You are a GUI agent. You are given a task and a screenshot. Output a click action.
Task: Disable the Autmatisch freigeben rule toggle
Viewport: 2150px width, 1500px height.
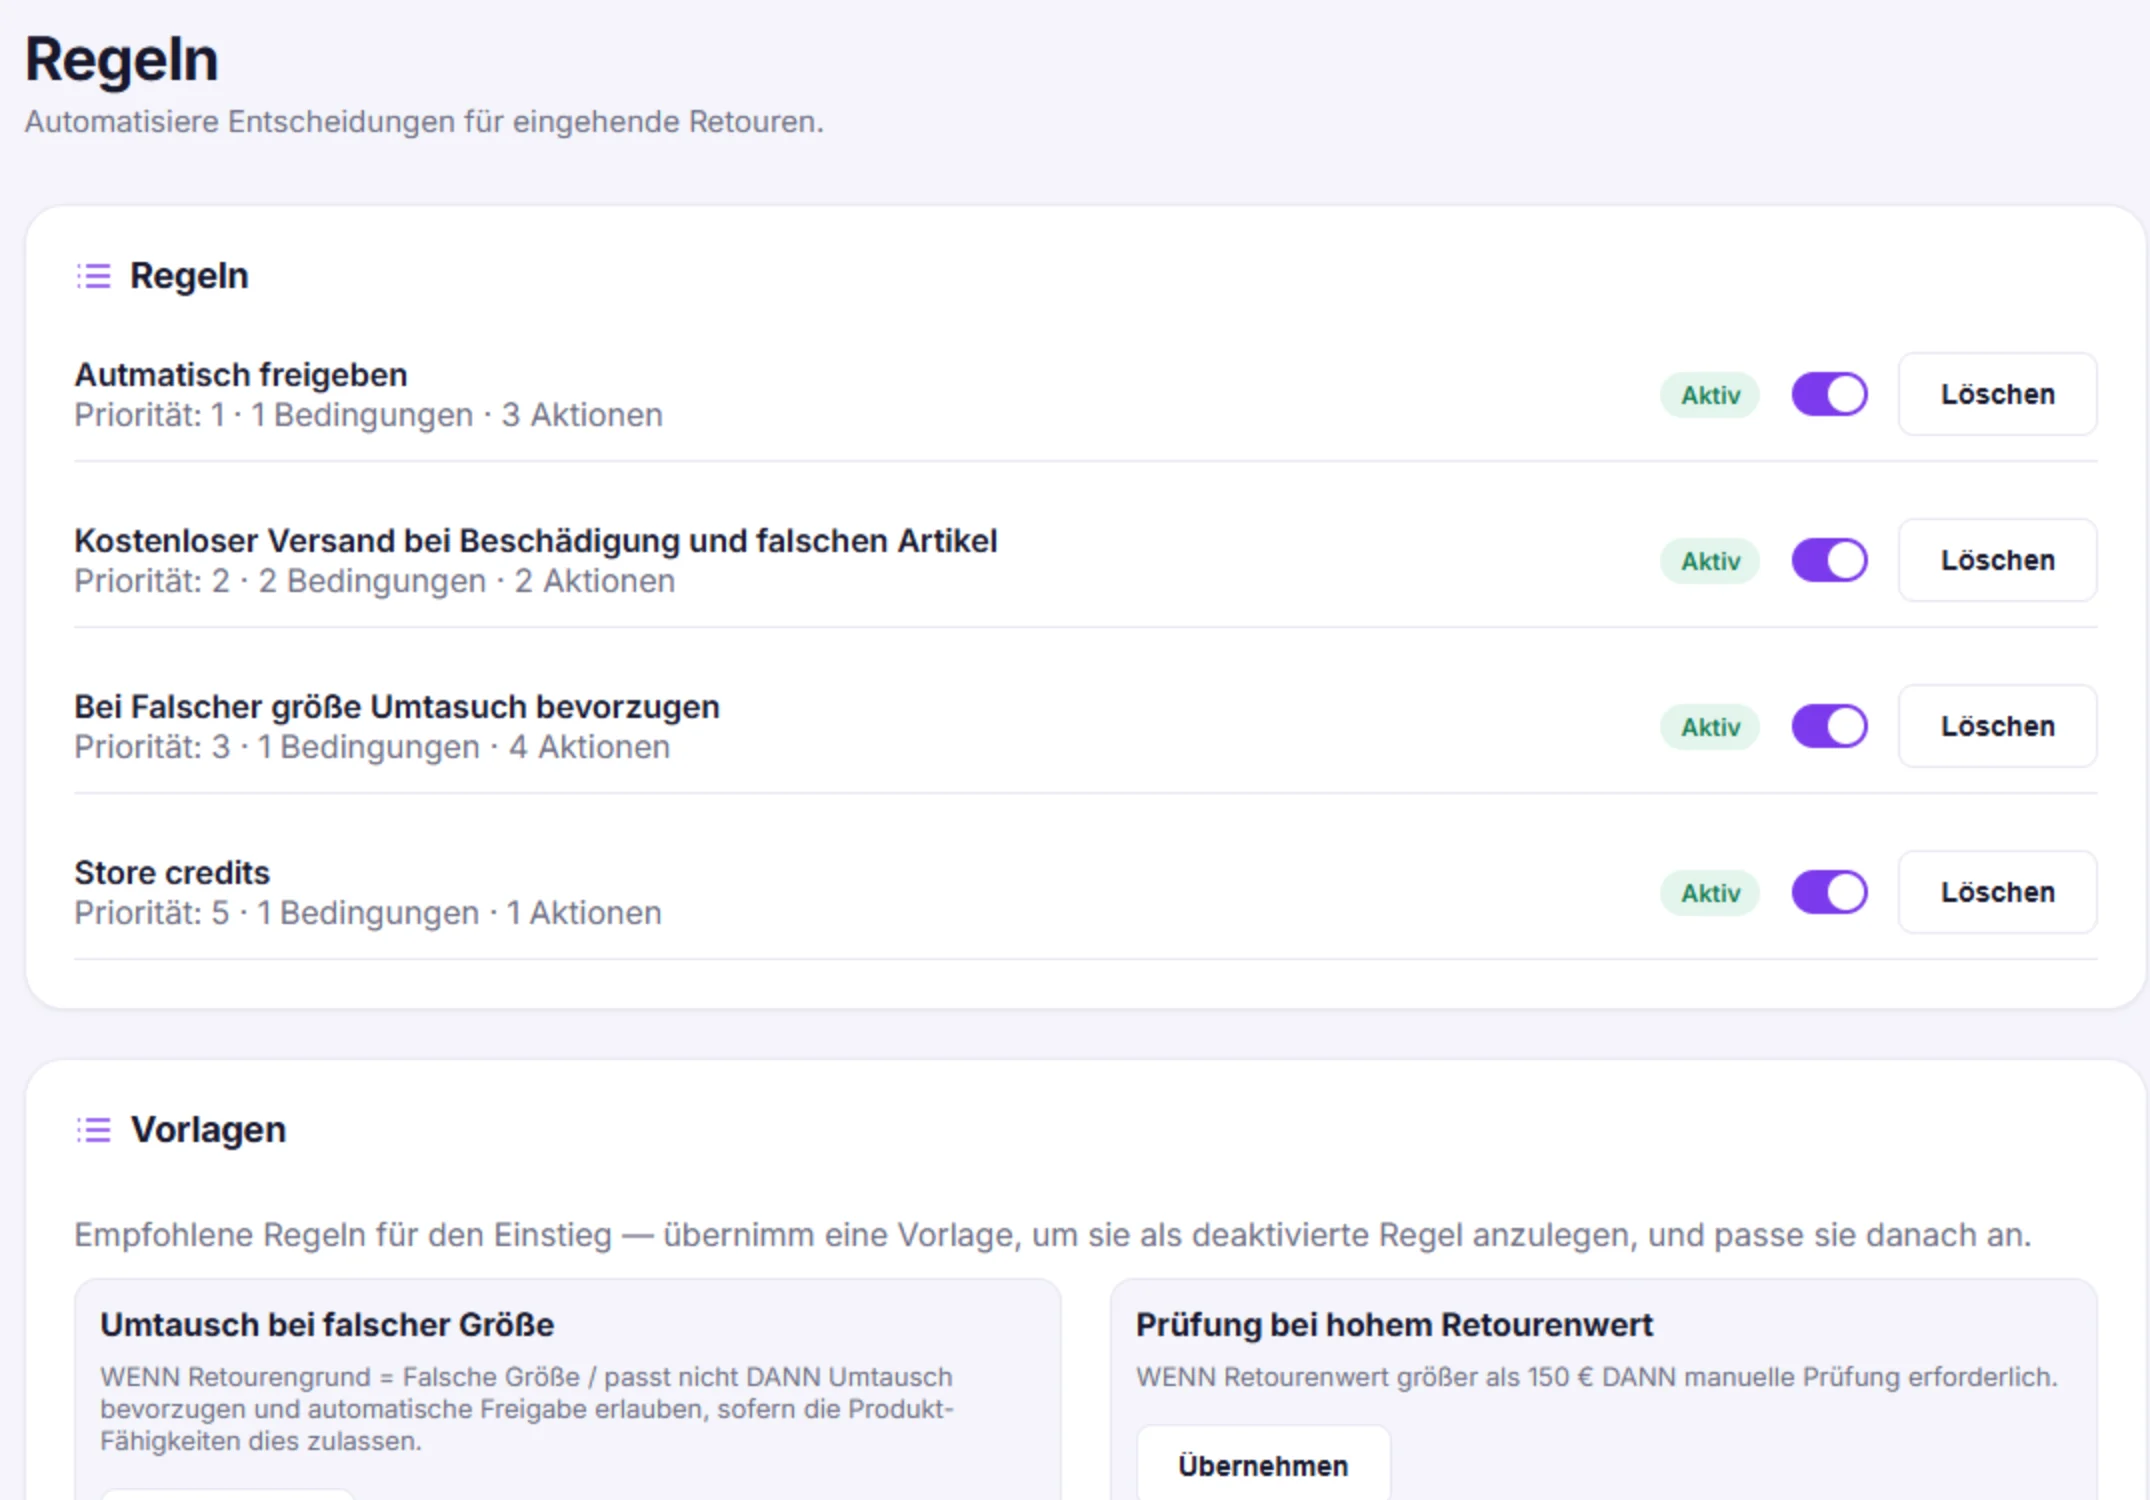click(1829, 394)
